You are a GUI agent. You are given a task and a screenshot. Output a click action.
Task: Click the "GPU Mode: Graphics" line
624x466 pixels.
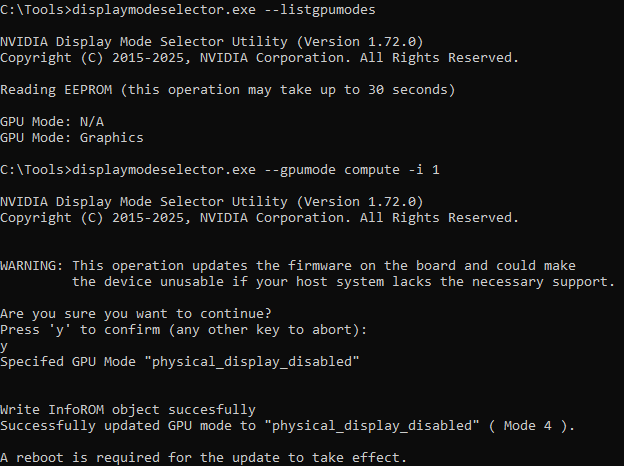[x=72, y=138]
